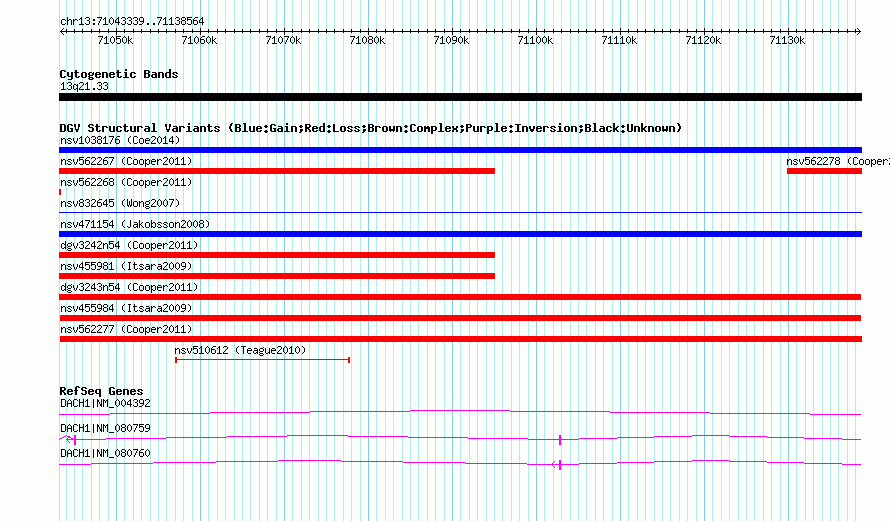Viewport: 890px width, 521px height.
Task: Click the 71050k ruler tick label
Action: click(115, 40)
